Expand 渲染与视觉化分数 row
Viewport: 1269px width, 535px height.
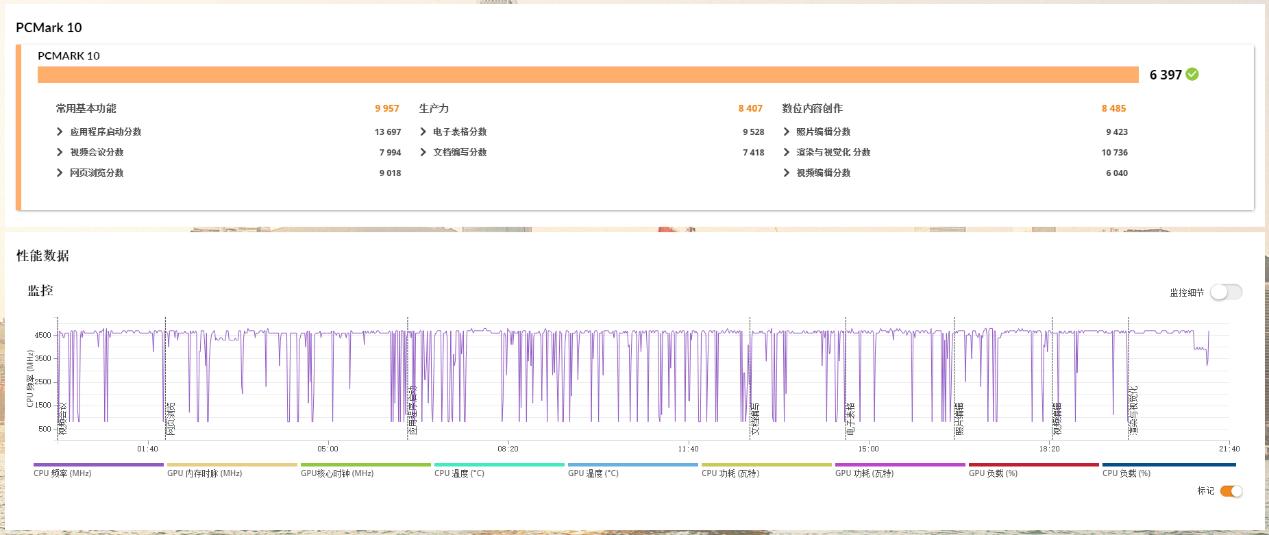coord(787,152)
